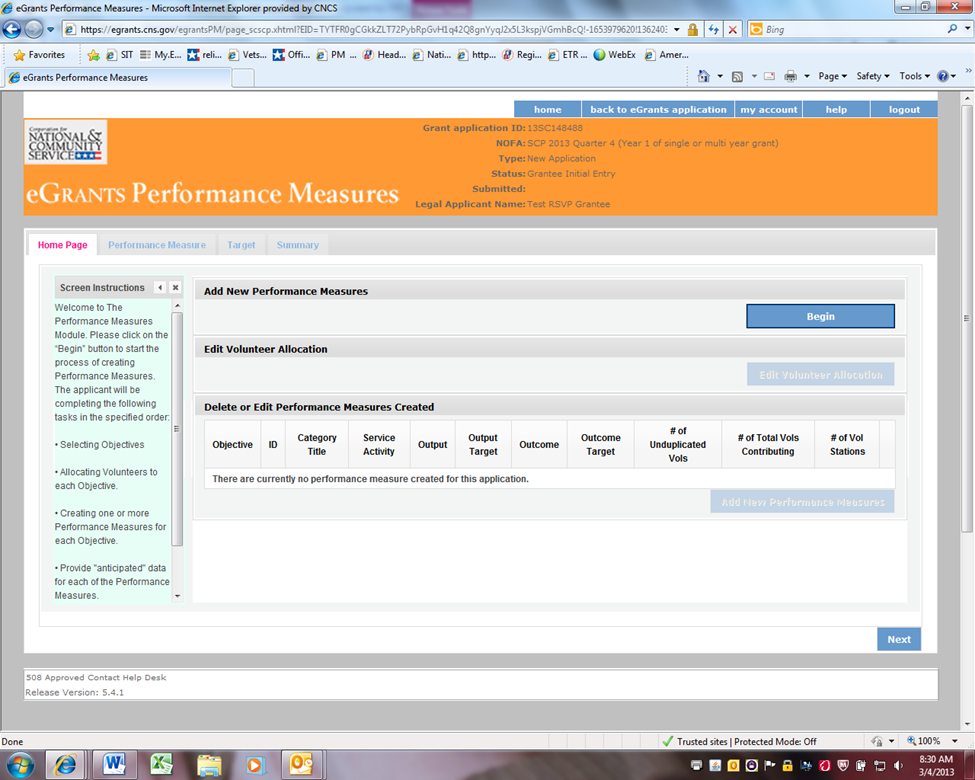
Task: Open Microsoft Word from the taskbar
Action: (114, 765)
